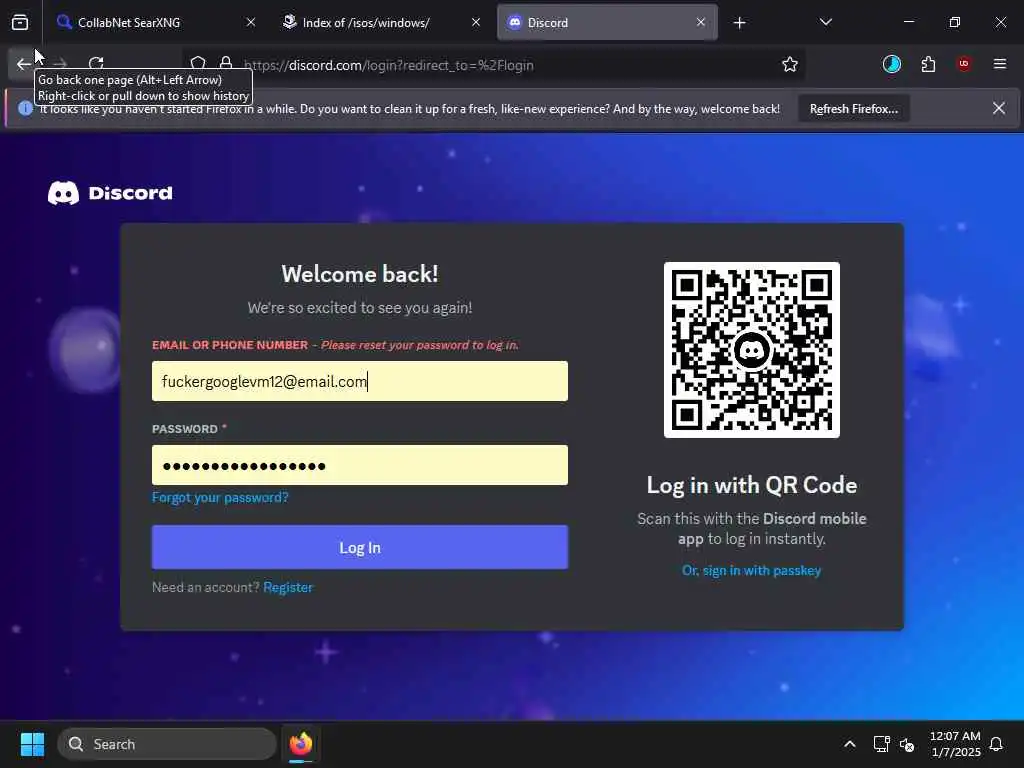
Task: Open the Windows Start menu
Action: click(x=32, y=744)
